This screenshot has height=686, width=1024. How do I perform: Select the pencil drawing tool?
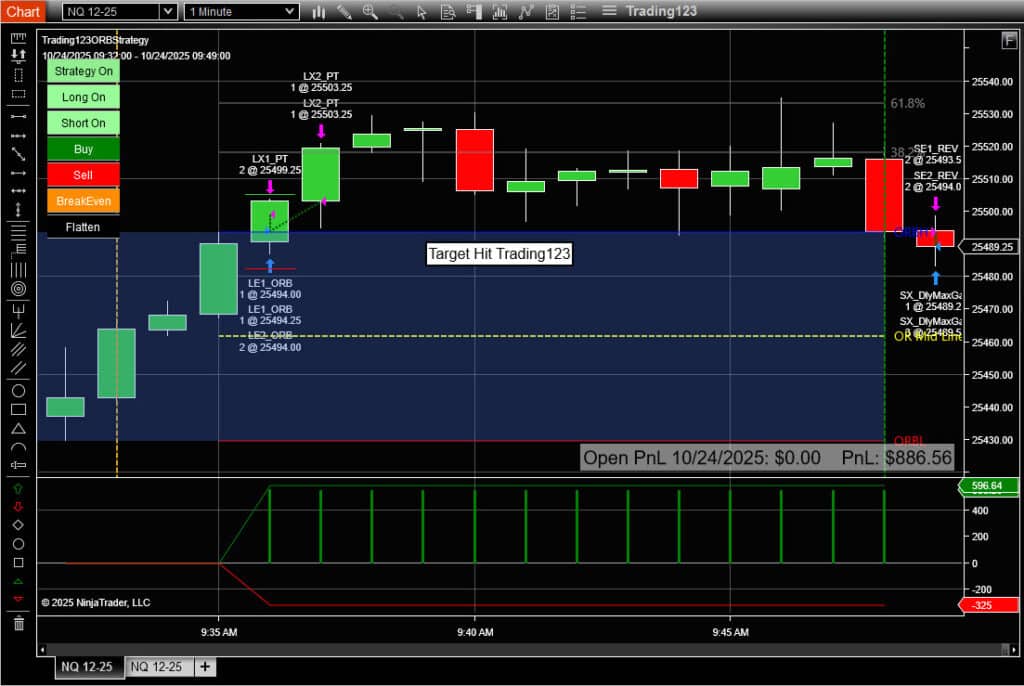click(345, 11)
